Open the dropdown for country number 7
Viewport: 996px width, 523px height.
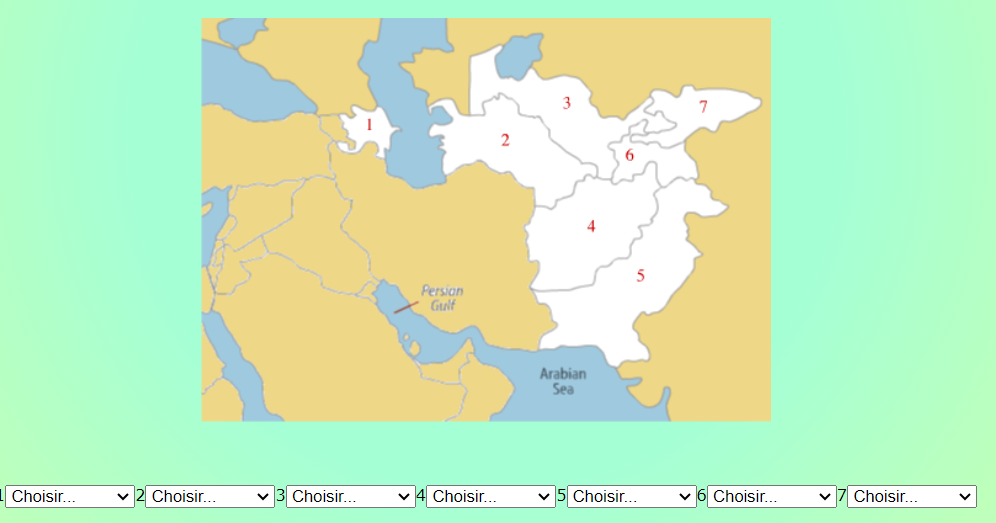tap(911, 496)
